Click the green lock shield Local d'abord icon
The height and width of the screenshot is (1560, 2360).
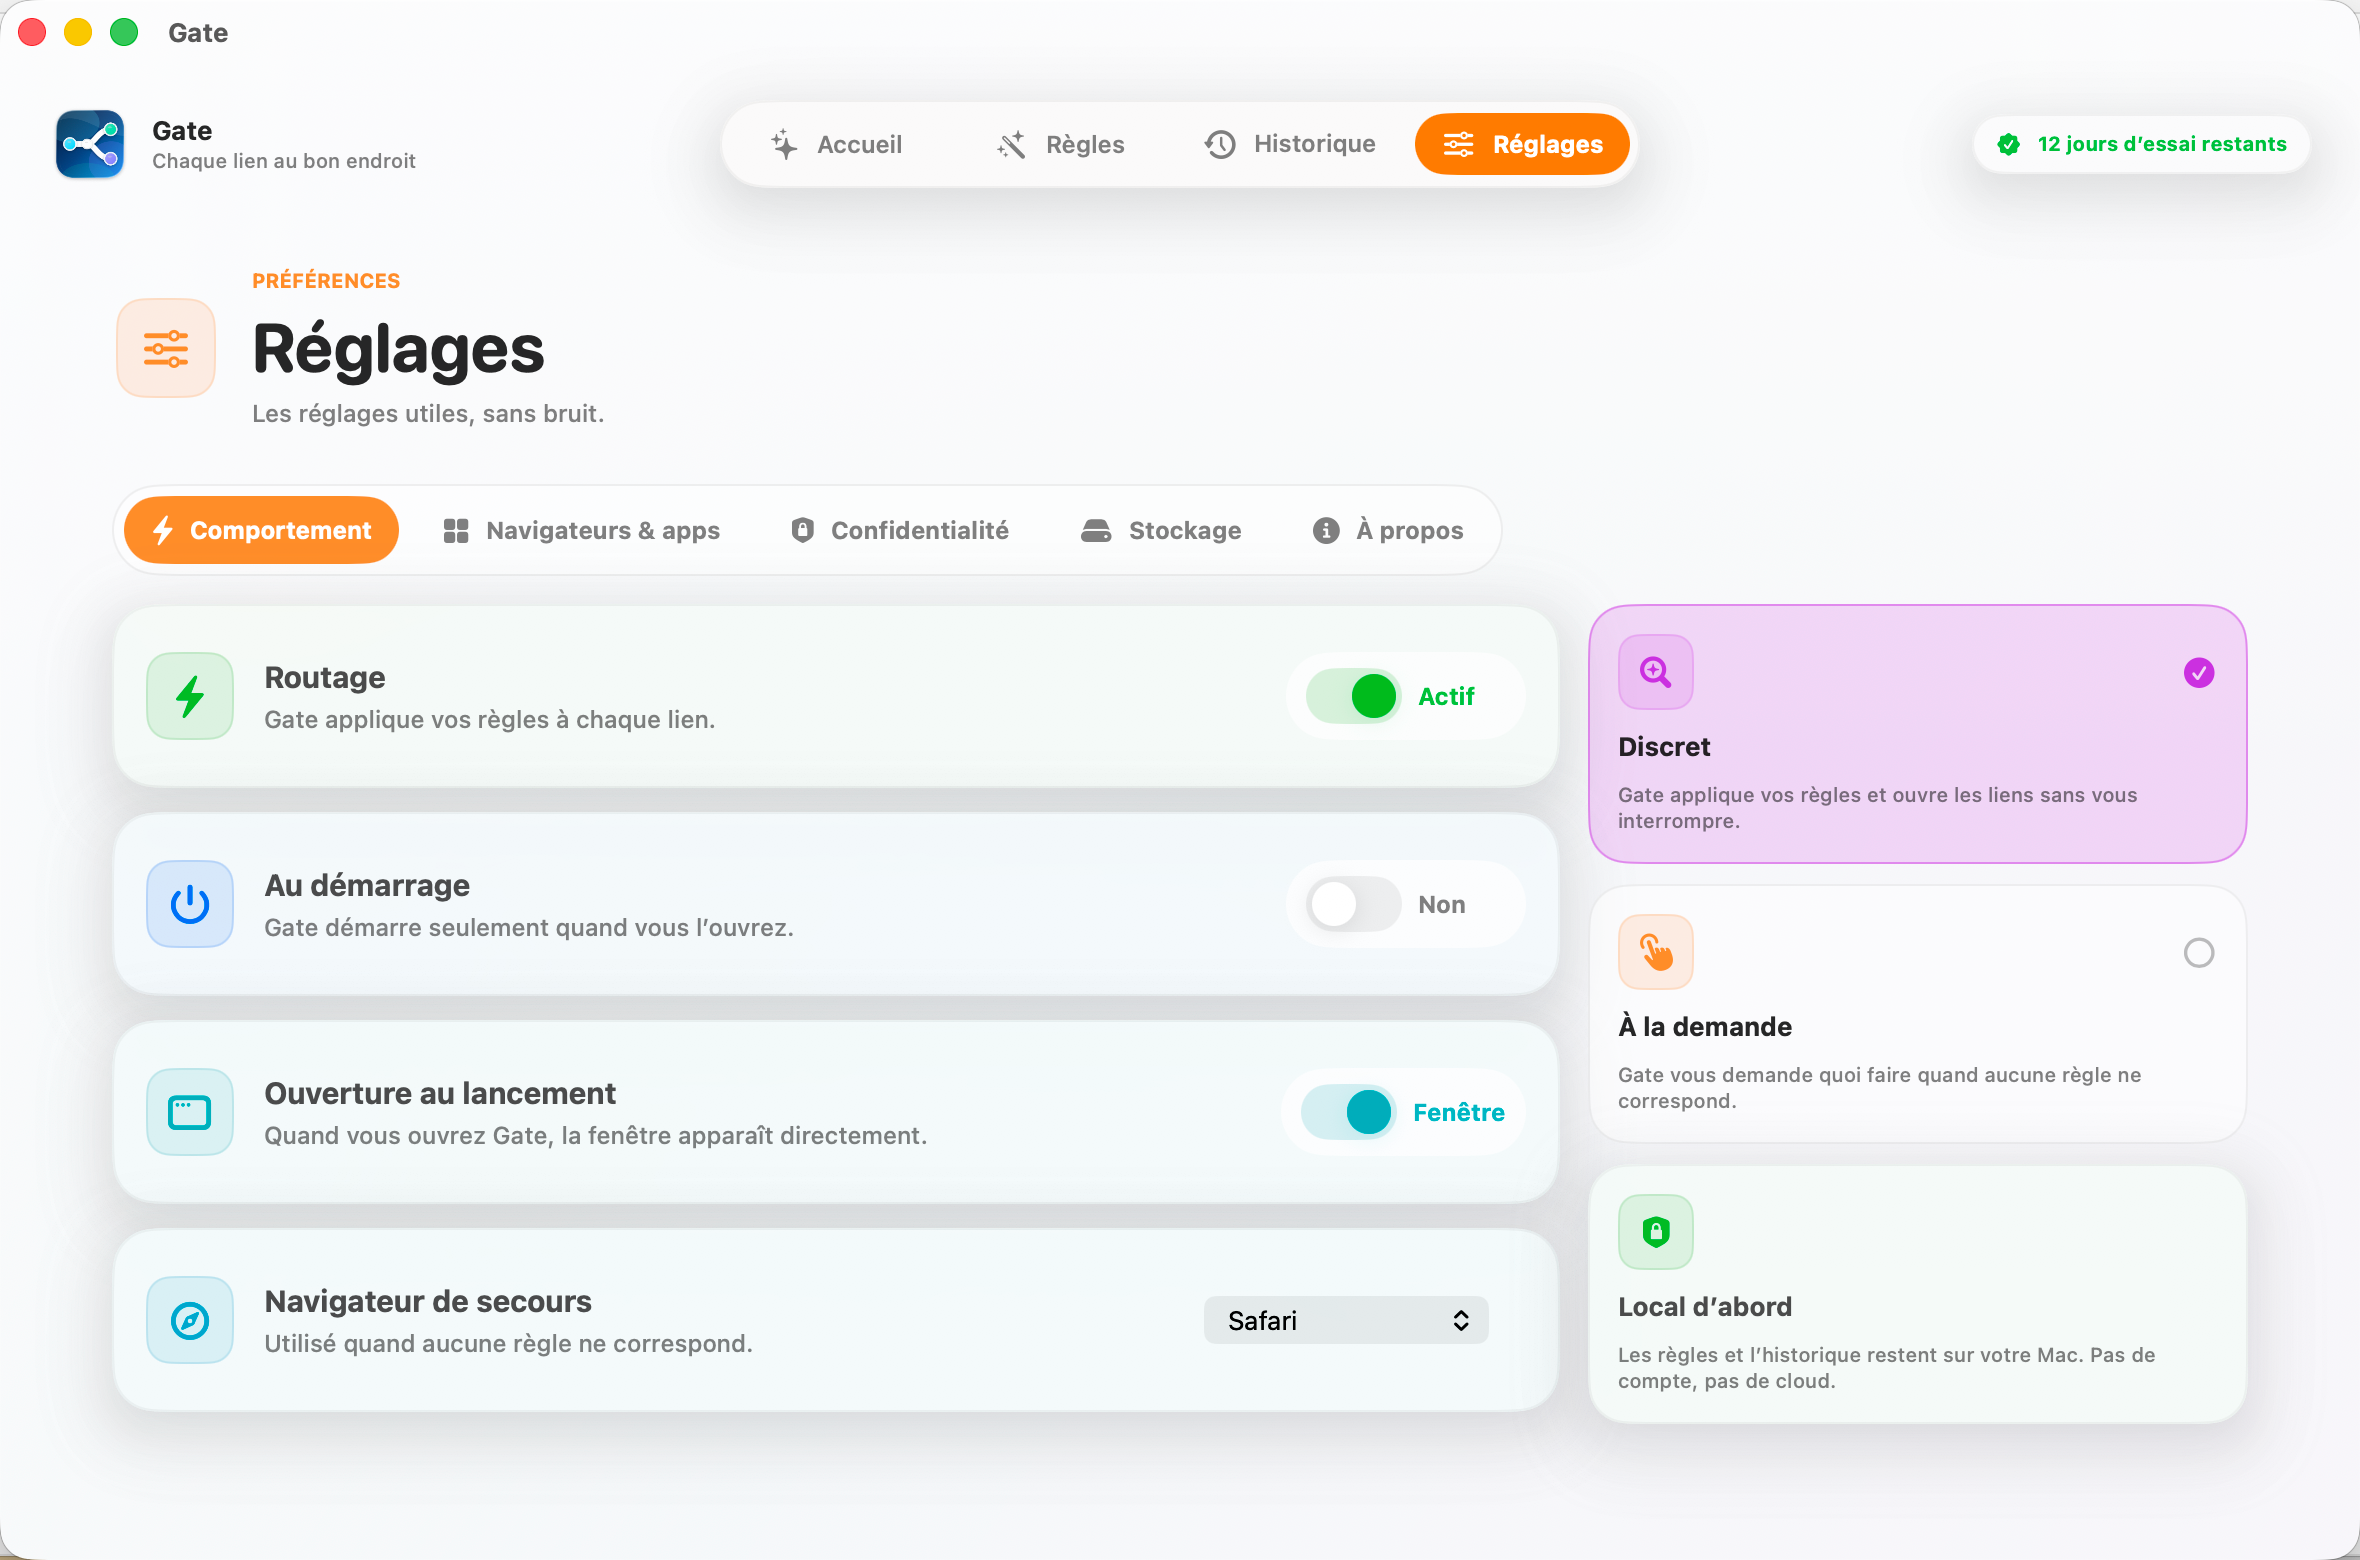[x=1656, y=1232]
